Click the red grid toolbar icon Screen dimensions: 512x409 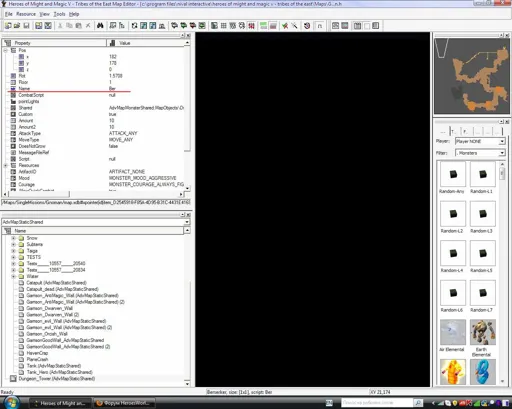pos(251,26)
